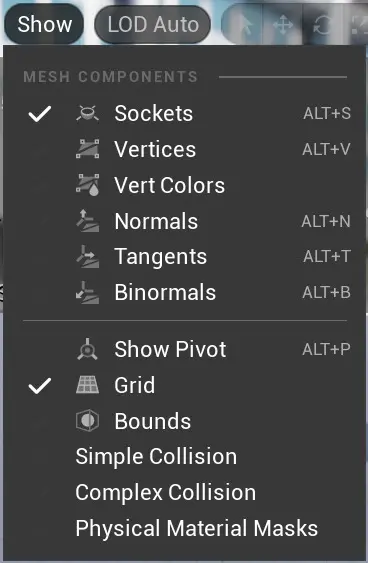This screenshot has width=368, height=563.
Task: Click the Binormals icon
Action: [88, 292]
